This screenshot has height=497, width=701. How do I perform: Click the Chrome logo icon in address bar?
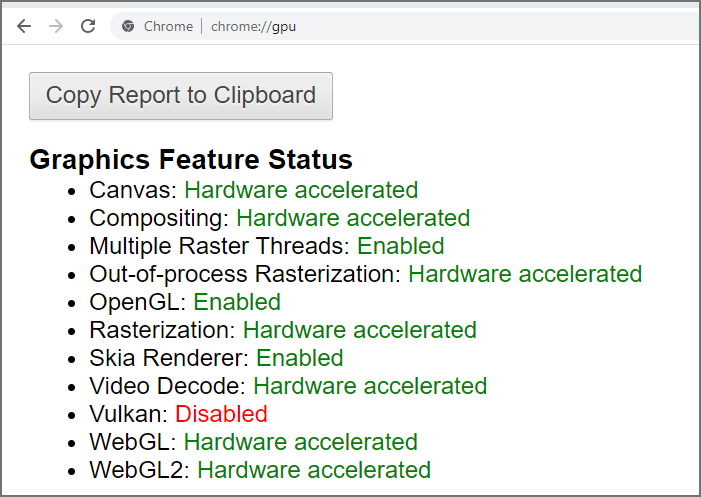coord(128,26)
